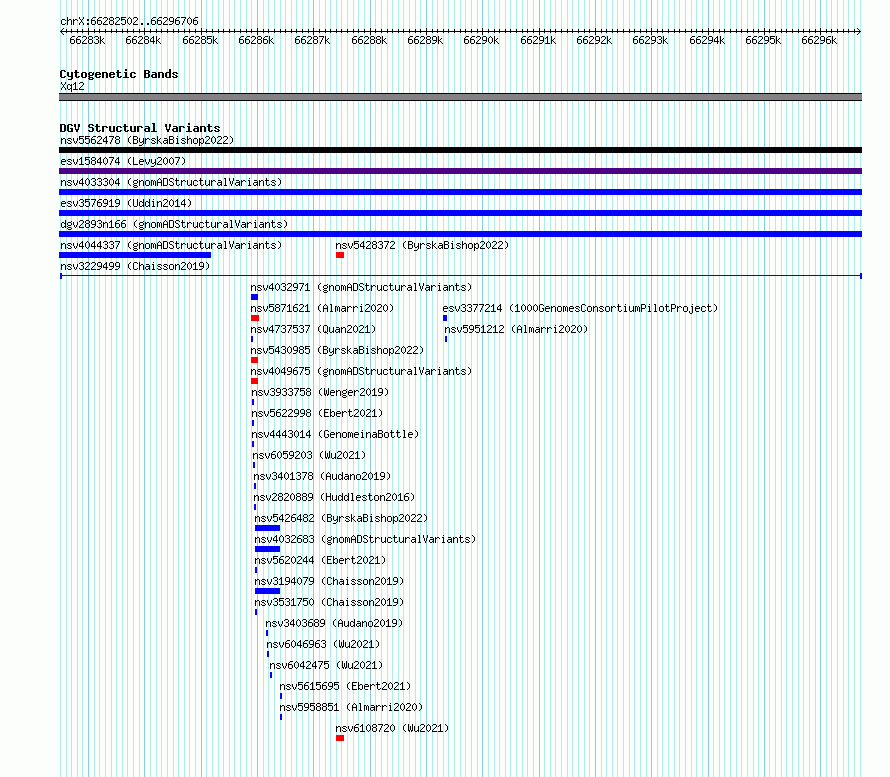Select the gray Xq12 cytogenetic band bar
The image size is (890, 777).
coord(460,97)
